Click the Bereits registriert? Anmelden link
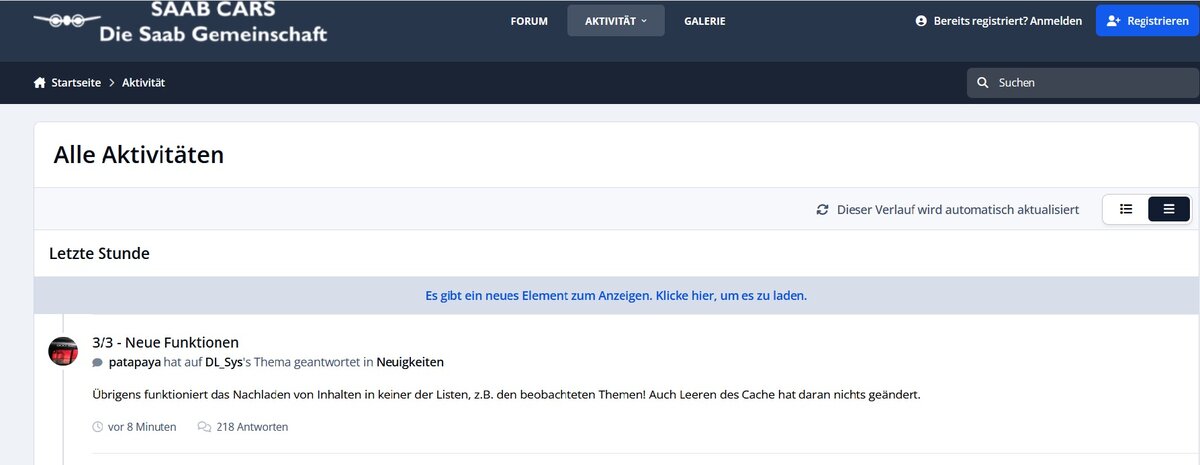Image resolution: width=1200 pixels, height=465 pixels. (1007, 21)
